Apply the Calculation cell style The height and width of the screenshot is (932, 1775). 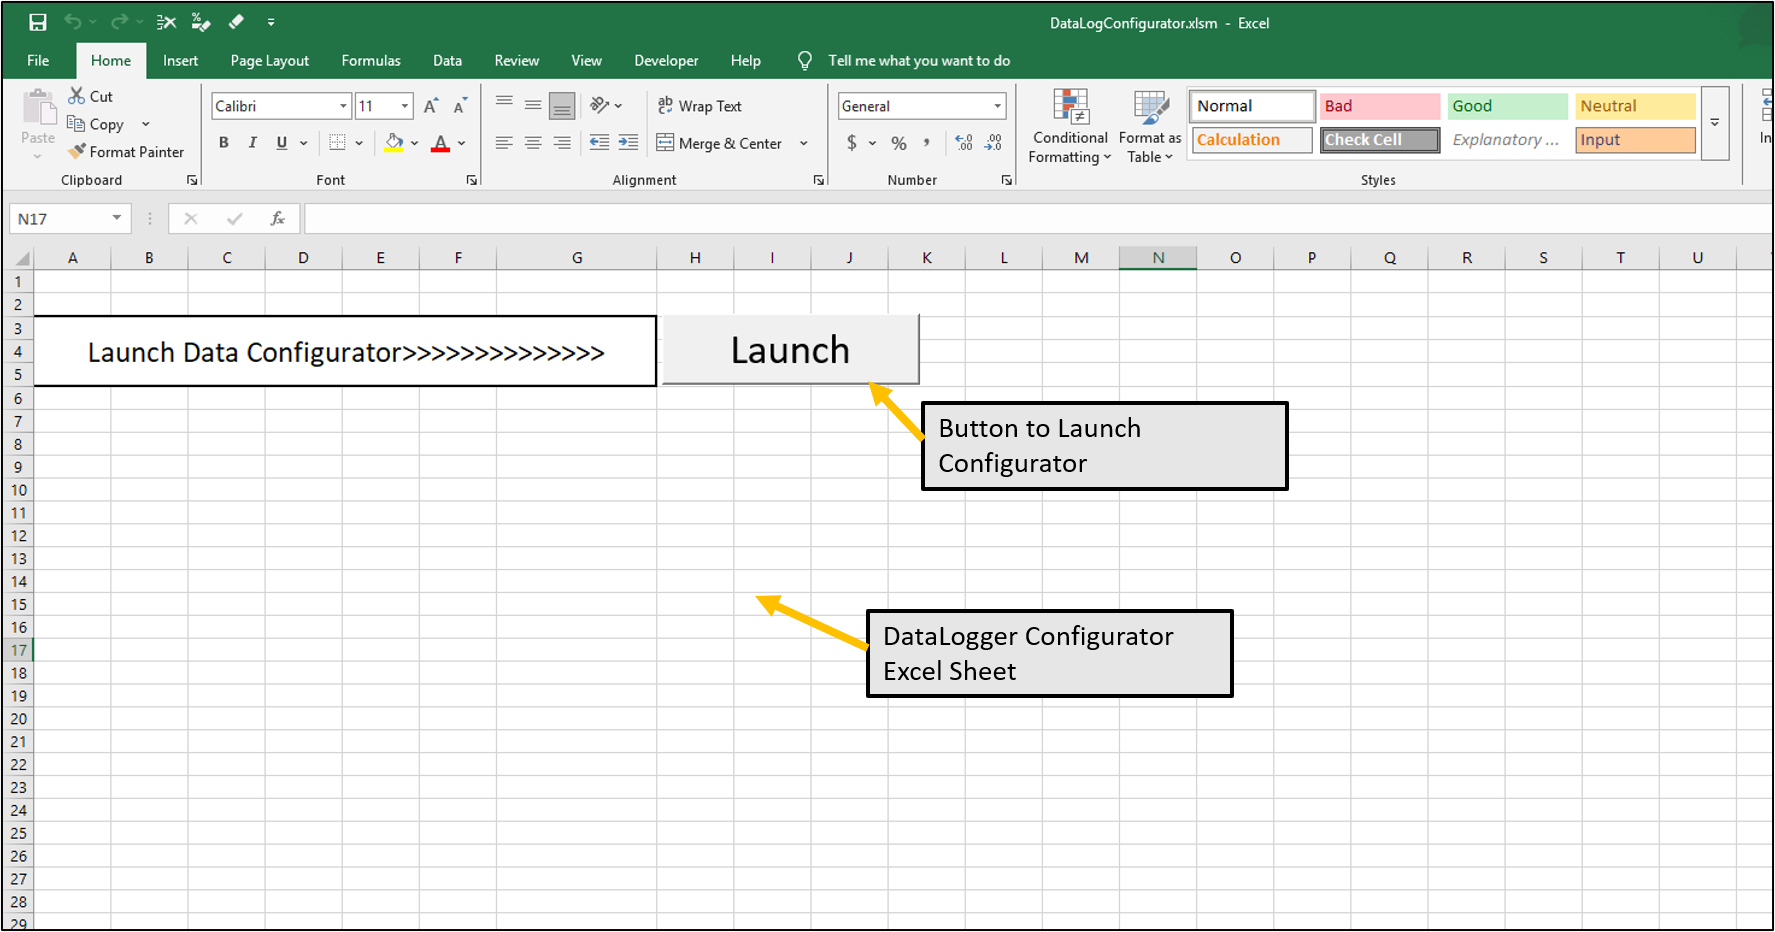point(1252,140)
